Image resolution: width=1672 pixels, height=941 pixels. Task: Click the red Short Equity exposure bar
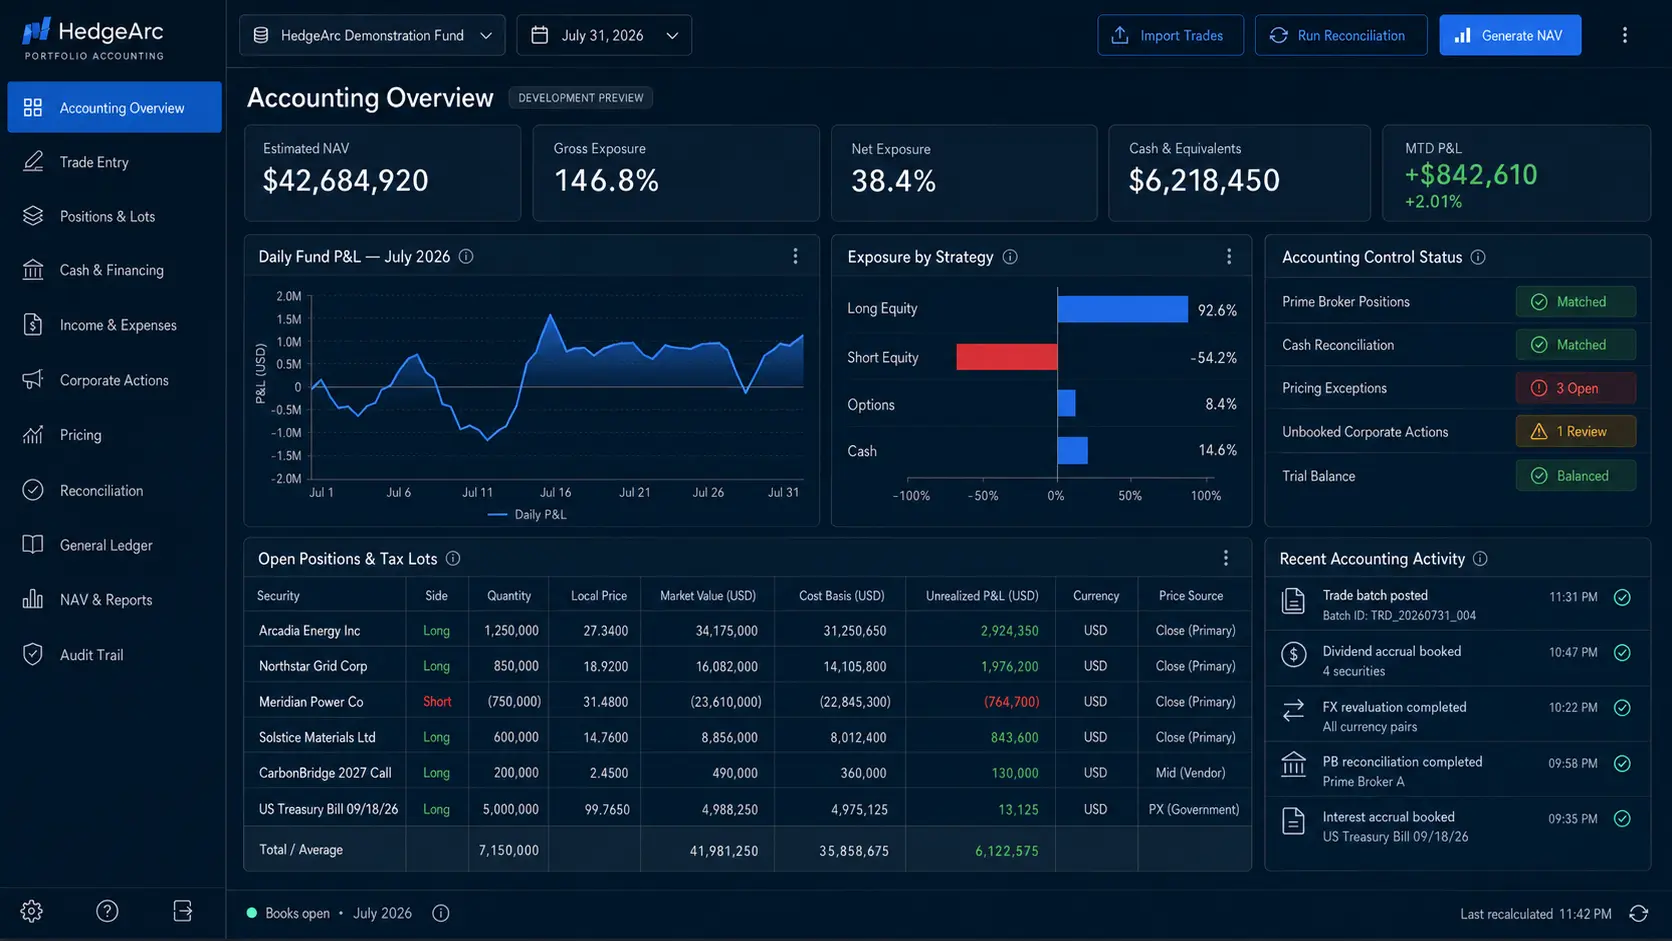[1007, 357]
